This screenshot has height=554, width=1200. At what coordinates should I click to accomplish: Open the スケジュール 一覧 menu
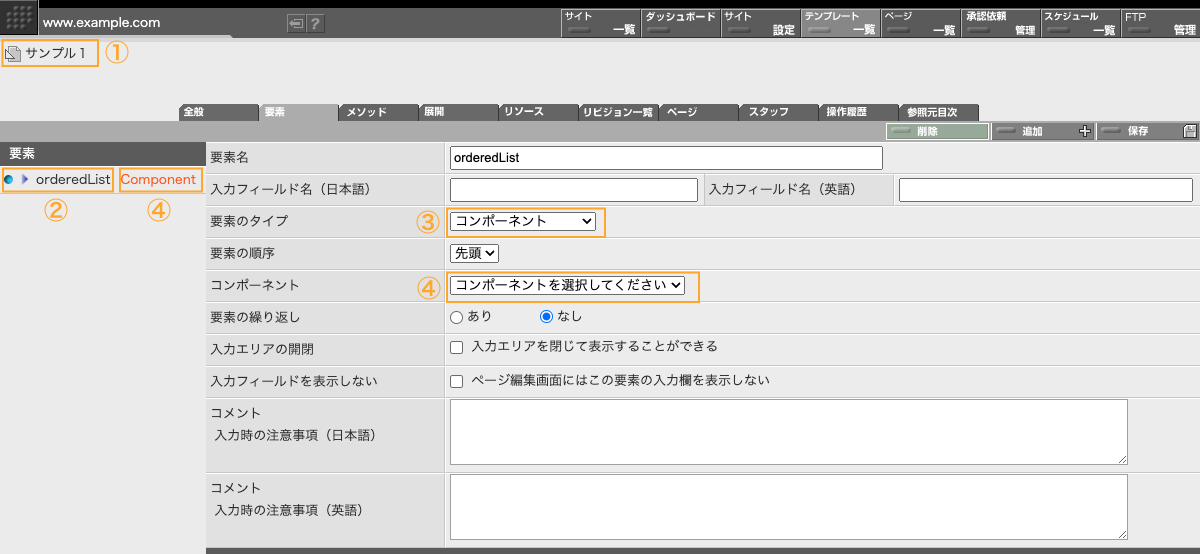click(1080, 23)
